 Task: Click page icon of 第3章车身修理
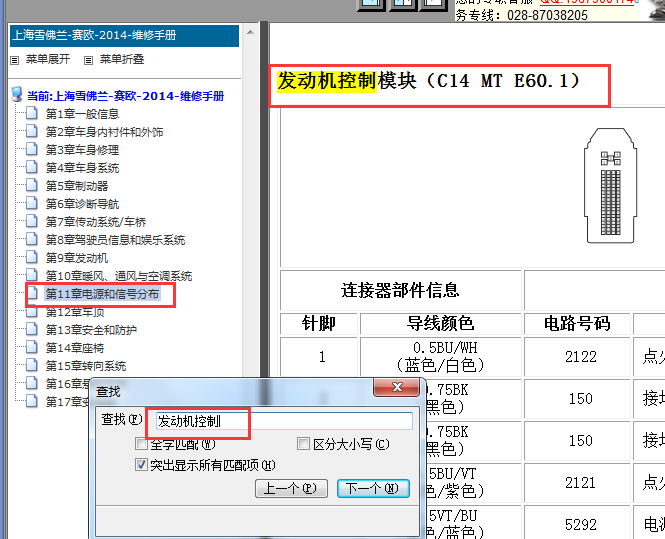[32, 149]
